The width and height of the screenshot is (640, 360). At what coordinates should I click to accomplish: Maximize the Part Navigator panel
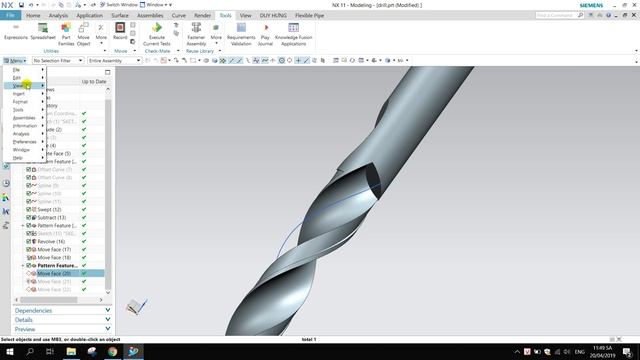(x=107, y=72)
